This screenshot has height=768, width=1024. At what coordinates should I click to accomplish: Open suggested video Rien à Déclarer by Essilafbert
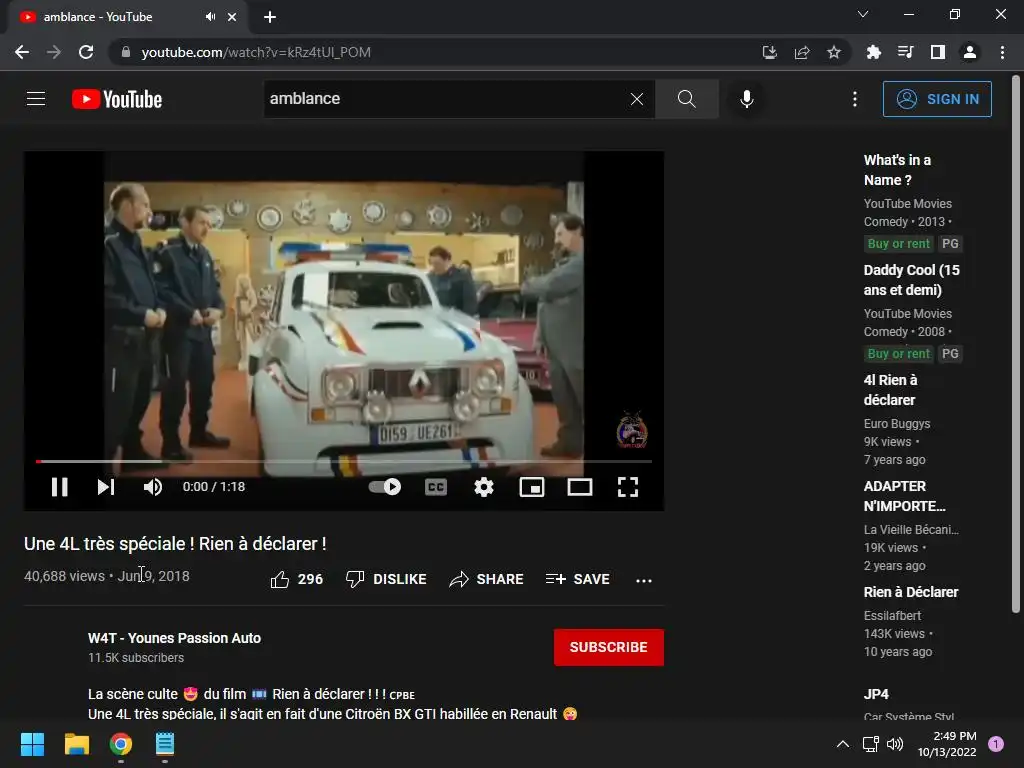[x=911, y=592]
